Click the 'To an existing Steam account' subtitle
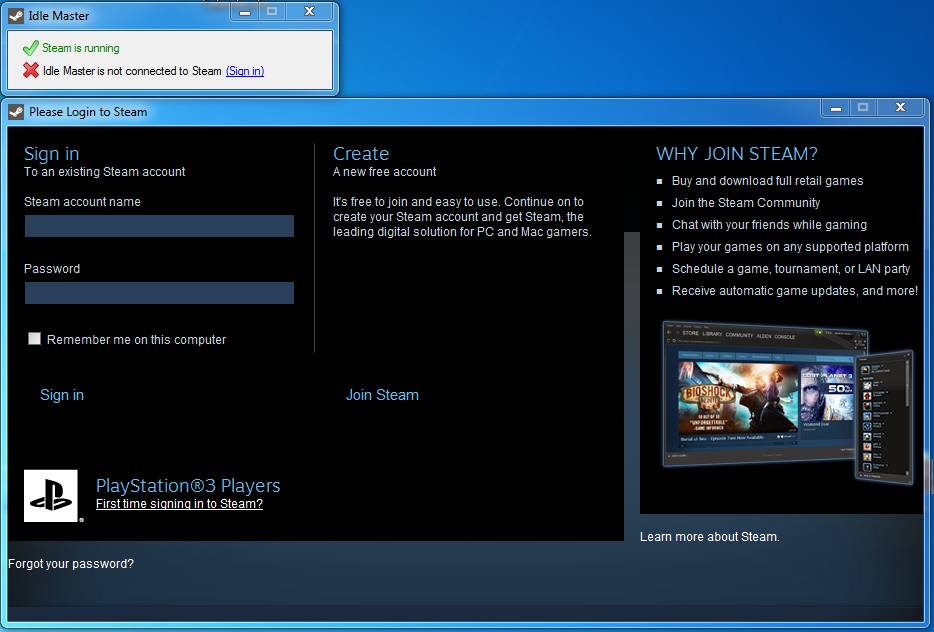Screen dimensions: 934x632 (x=104, y=172)
